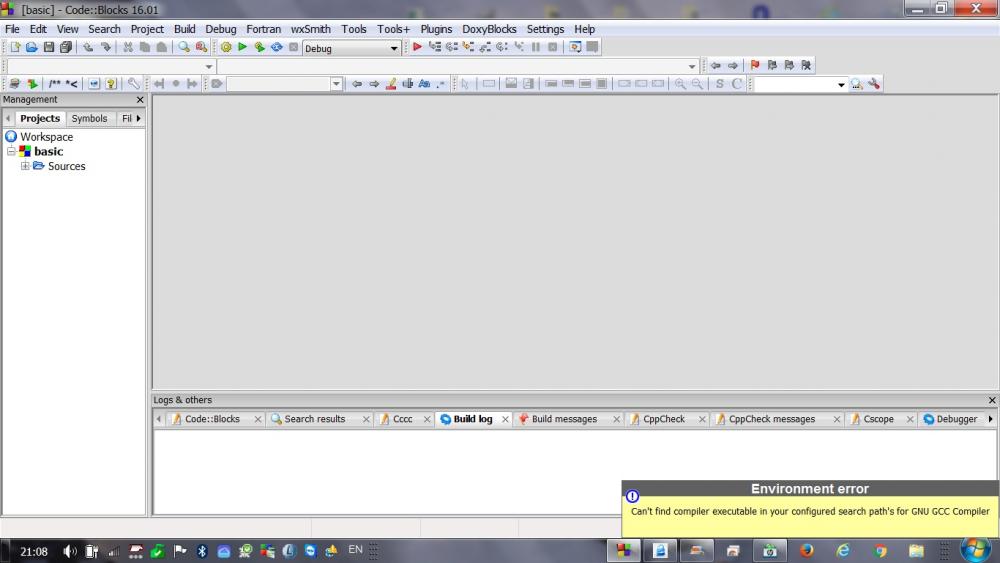Click the Find magnifier icon
This screenshot has width=1000, height=563.
pyautogui.click(x=184, y=47)
